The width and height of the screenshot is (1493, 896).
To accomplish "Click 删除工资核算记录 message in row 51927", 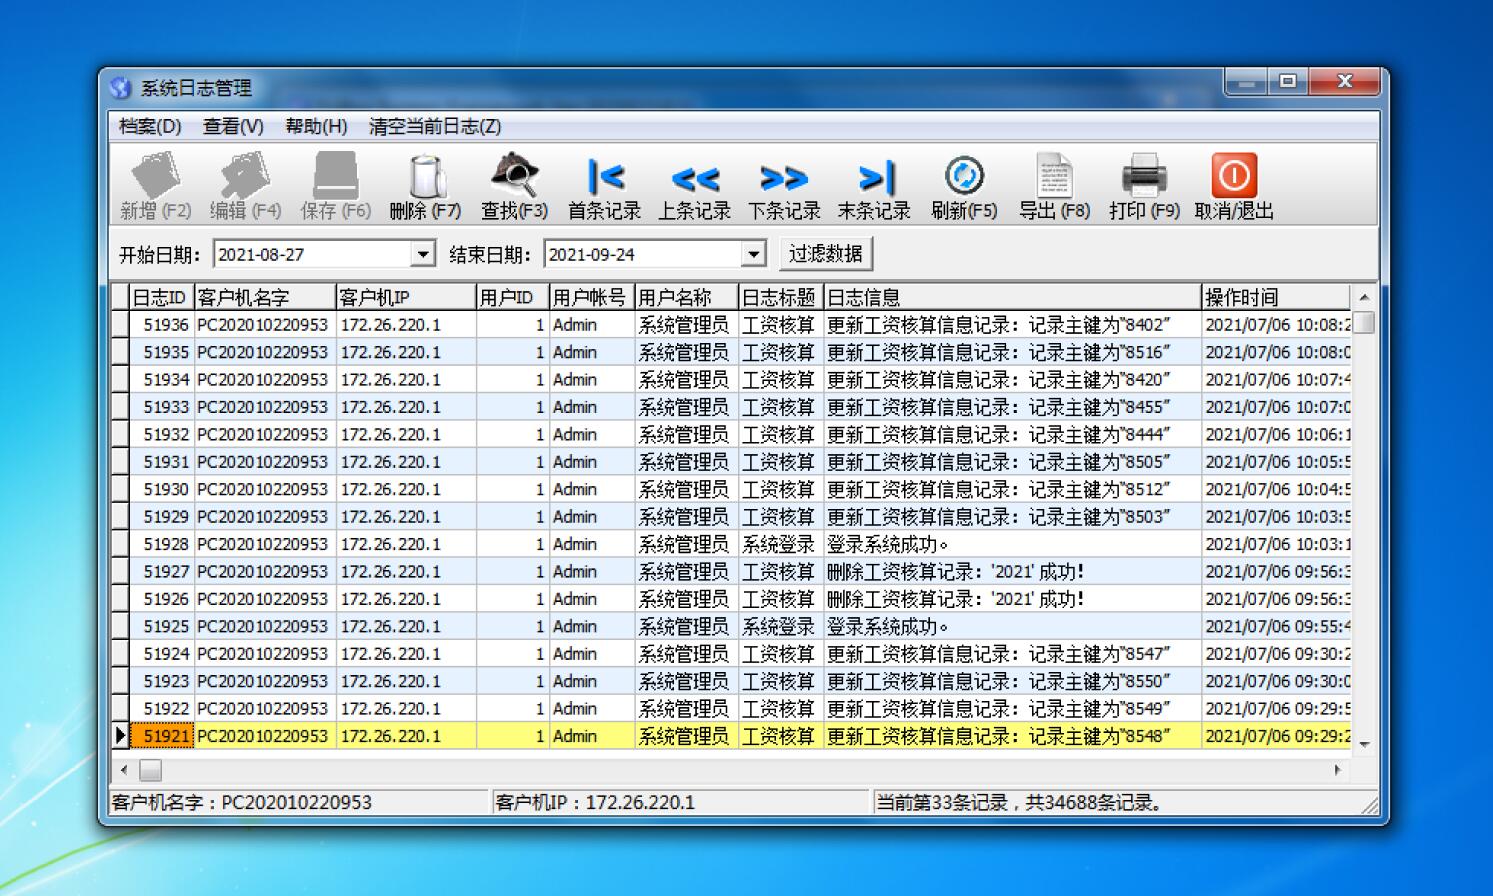I will tap(1012, 572).
